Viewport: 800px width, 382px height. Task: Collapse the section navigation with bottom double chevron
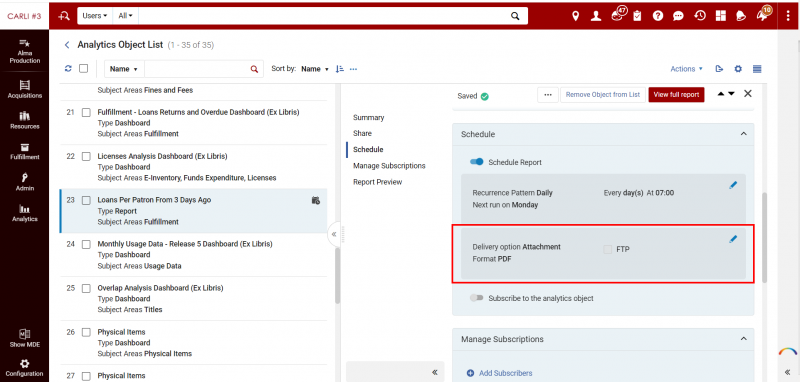[435, 372]
